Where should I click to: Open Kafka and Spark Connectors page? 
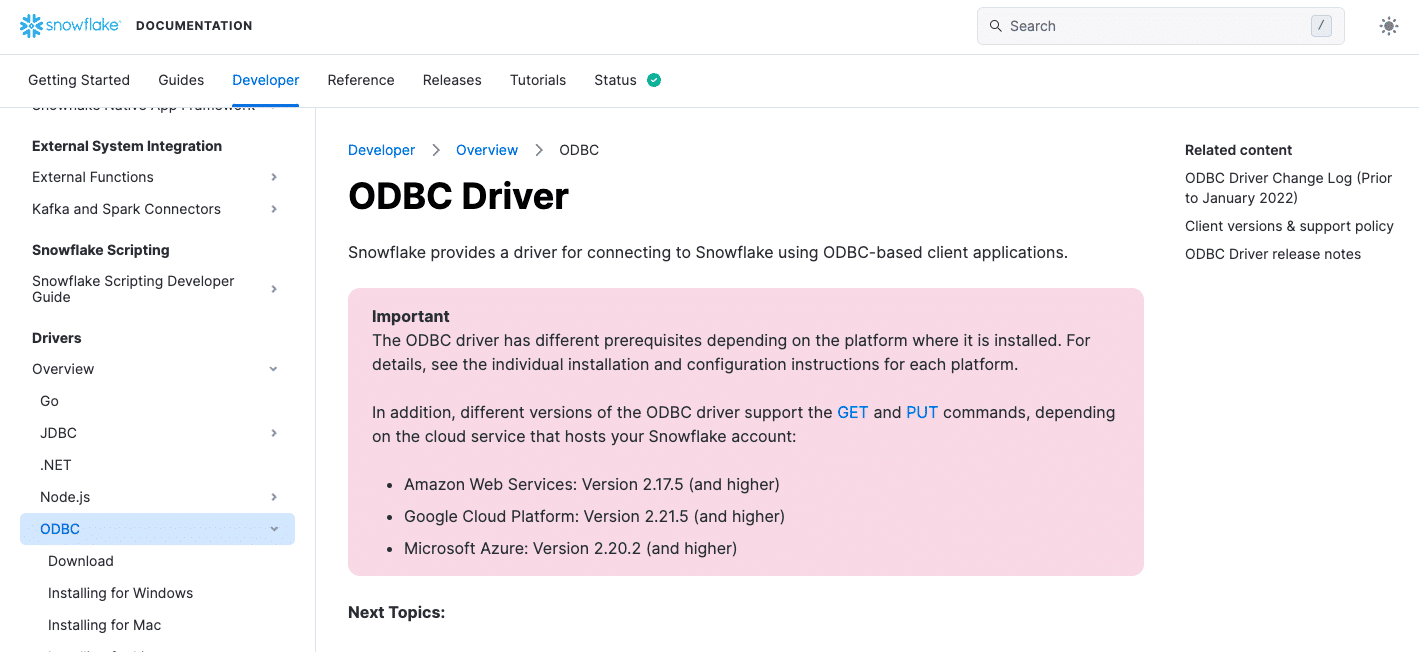[126, 209]
